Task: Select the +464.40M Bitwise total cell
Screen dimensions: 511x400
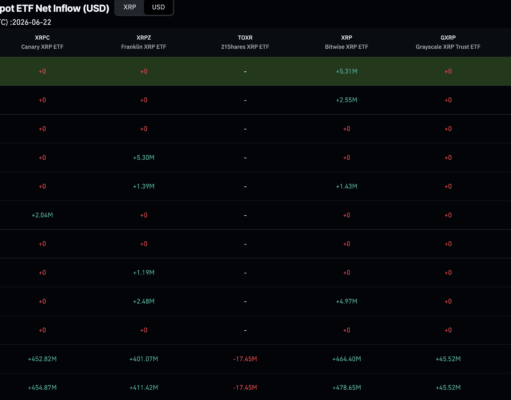Action: (347, 359)
